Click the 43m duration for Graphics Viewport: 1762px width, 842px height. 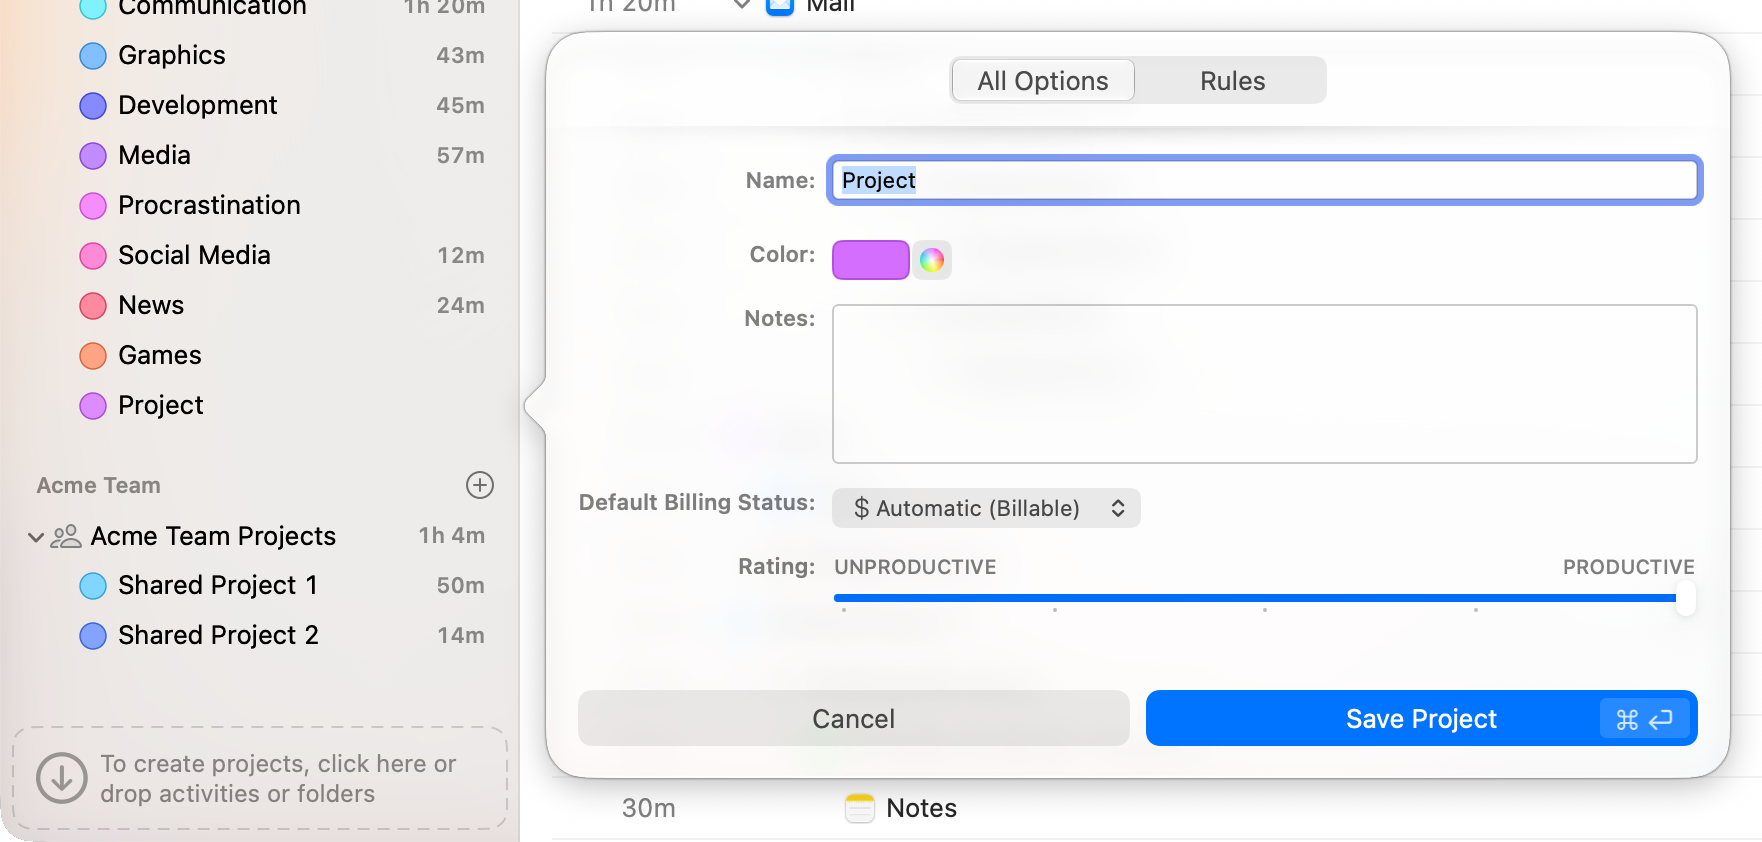[x=460, y=56]
